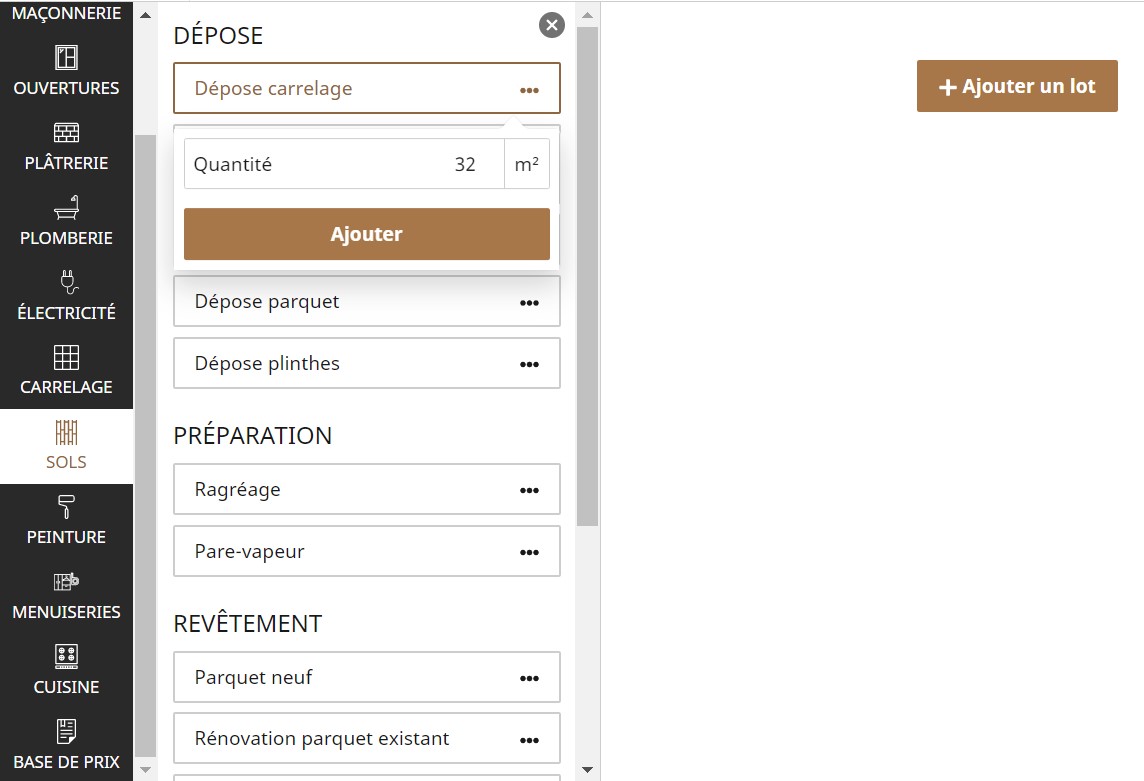Open the Plomberie bathtub icon
The height and width of the screenshot is (781, 1144).
tap(66, 208)
